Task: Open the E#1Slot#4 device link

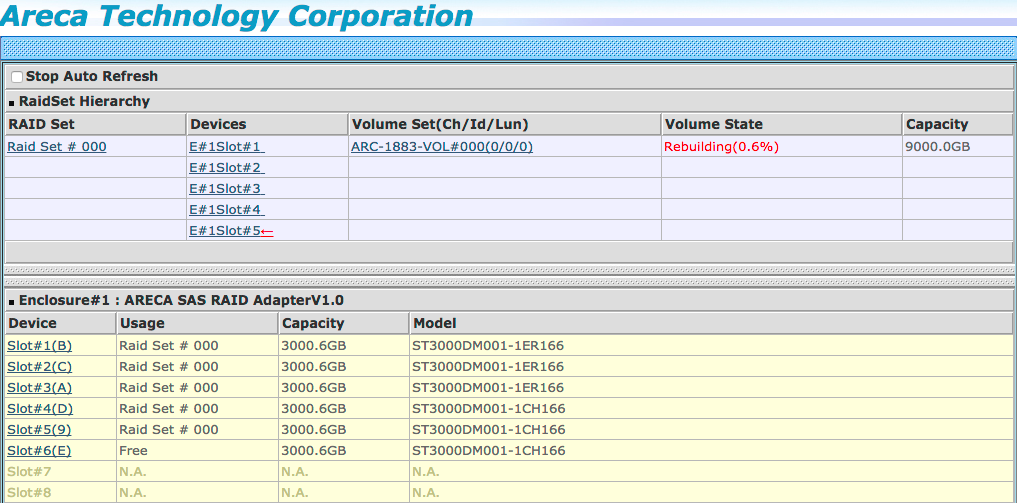Action: [x=226, y=209]
